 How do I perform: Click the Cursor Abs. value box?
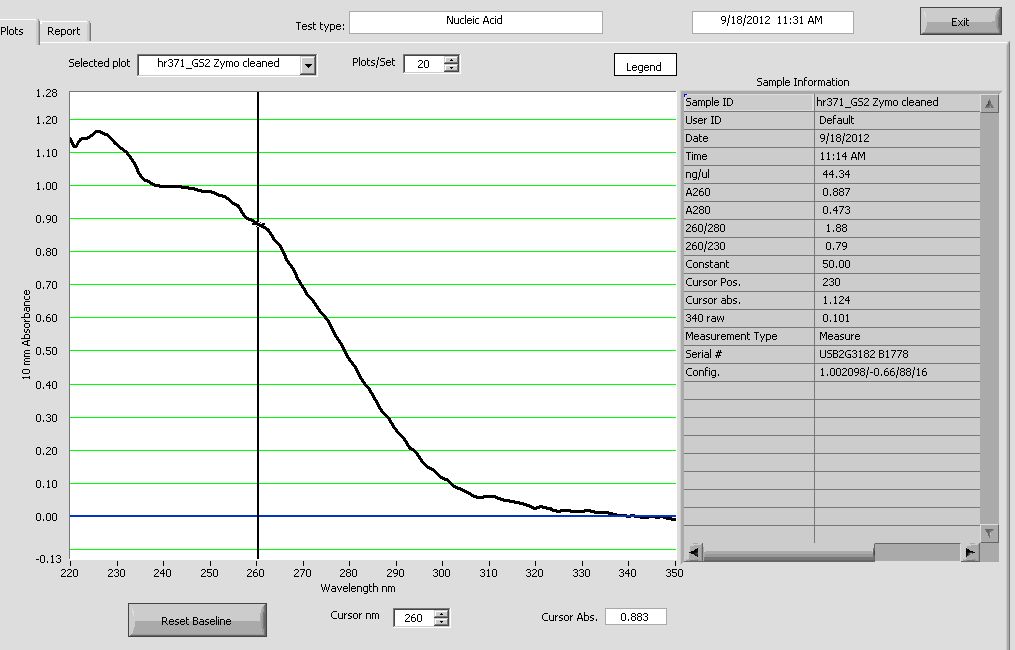[636, 617]
